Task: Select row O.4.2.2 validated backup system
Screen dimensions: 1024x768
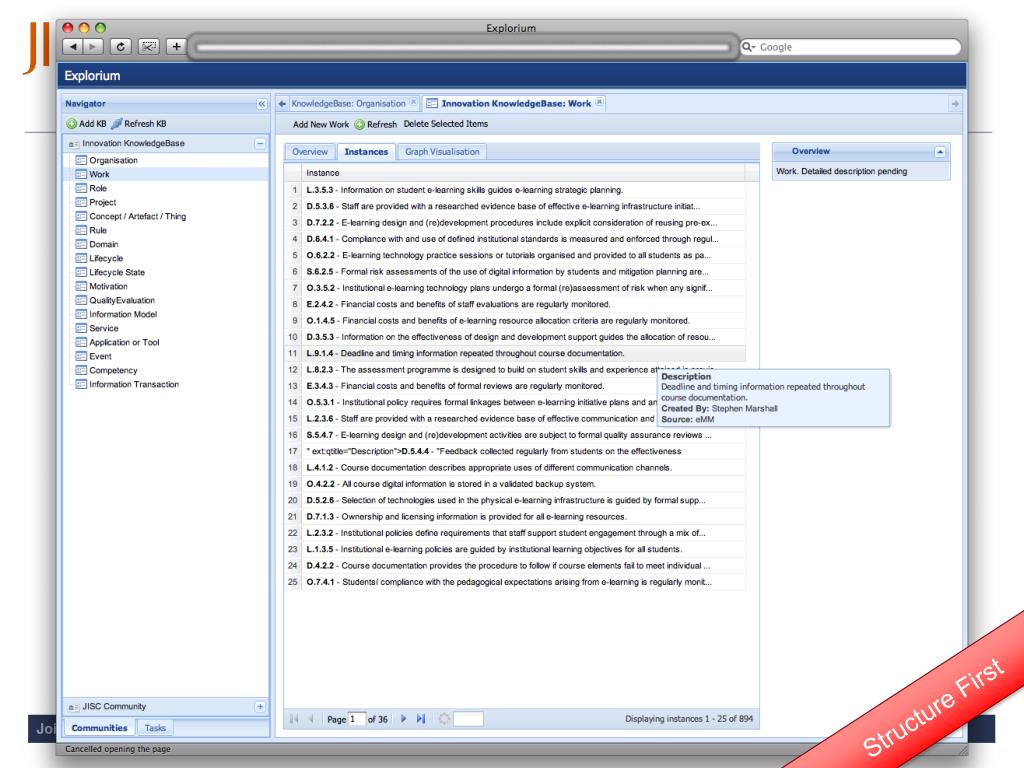Action: (x=515, y=484)
